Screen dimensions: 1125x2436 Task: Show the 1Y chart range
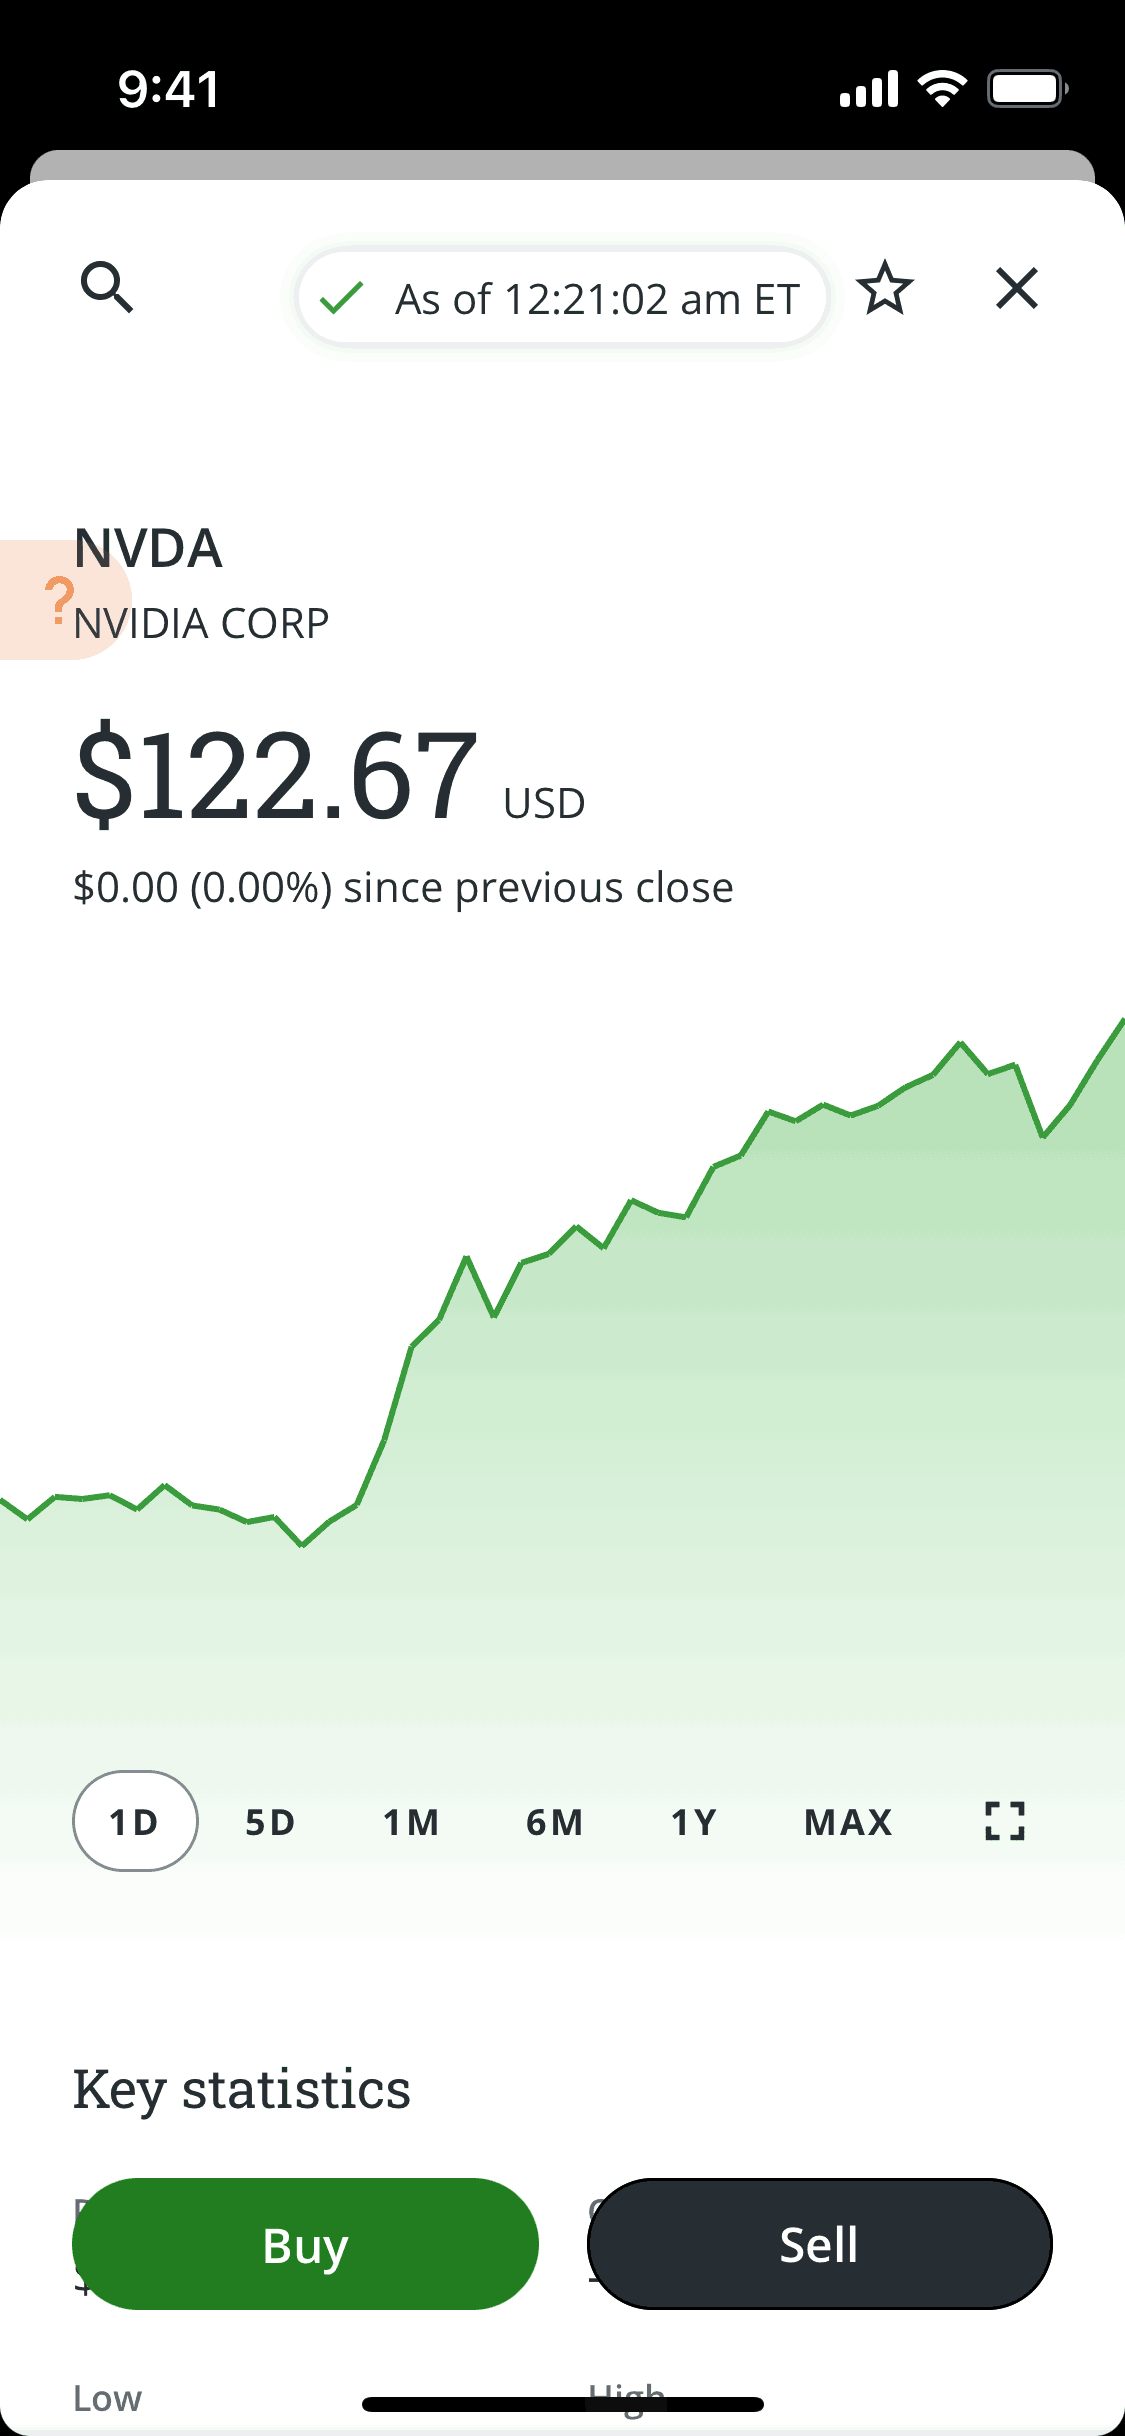(693, 1821)
